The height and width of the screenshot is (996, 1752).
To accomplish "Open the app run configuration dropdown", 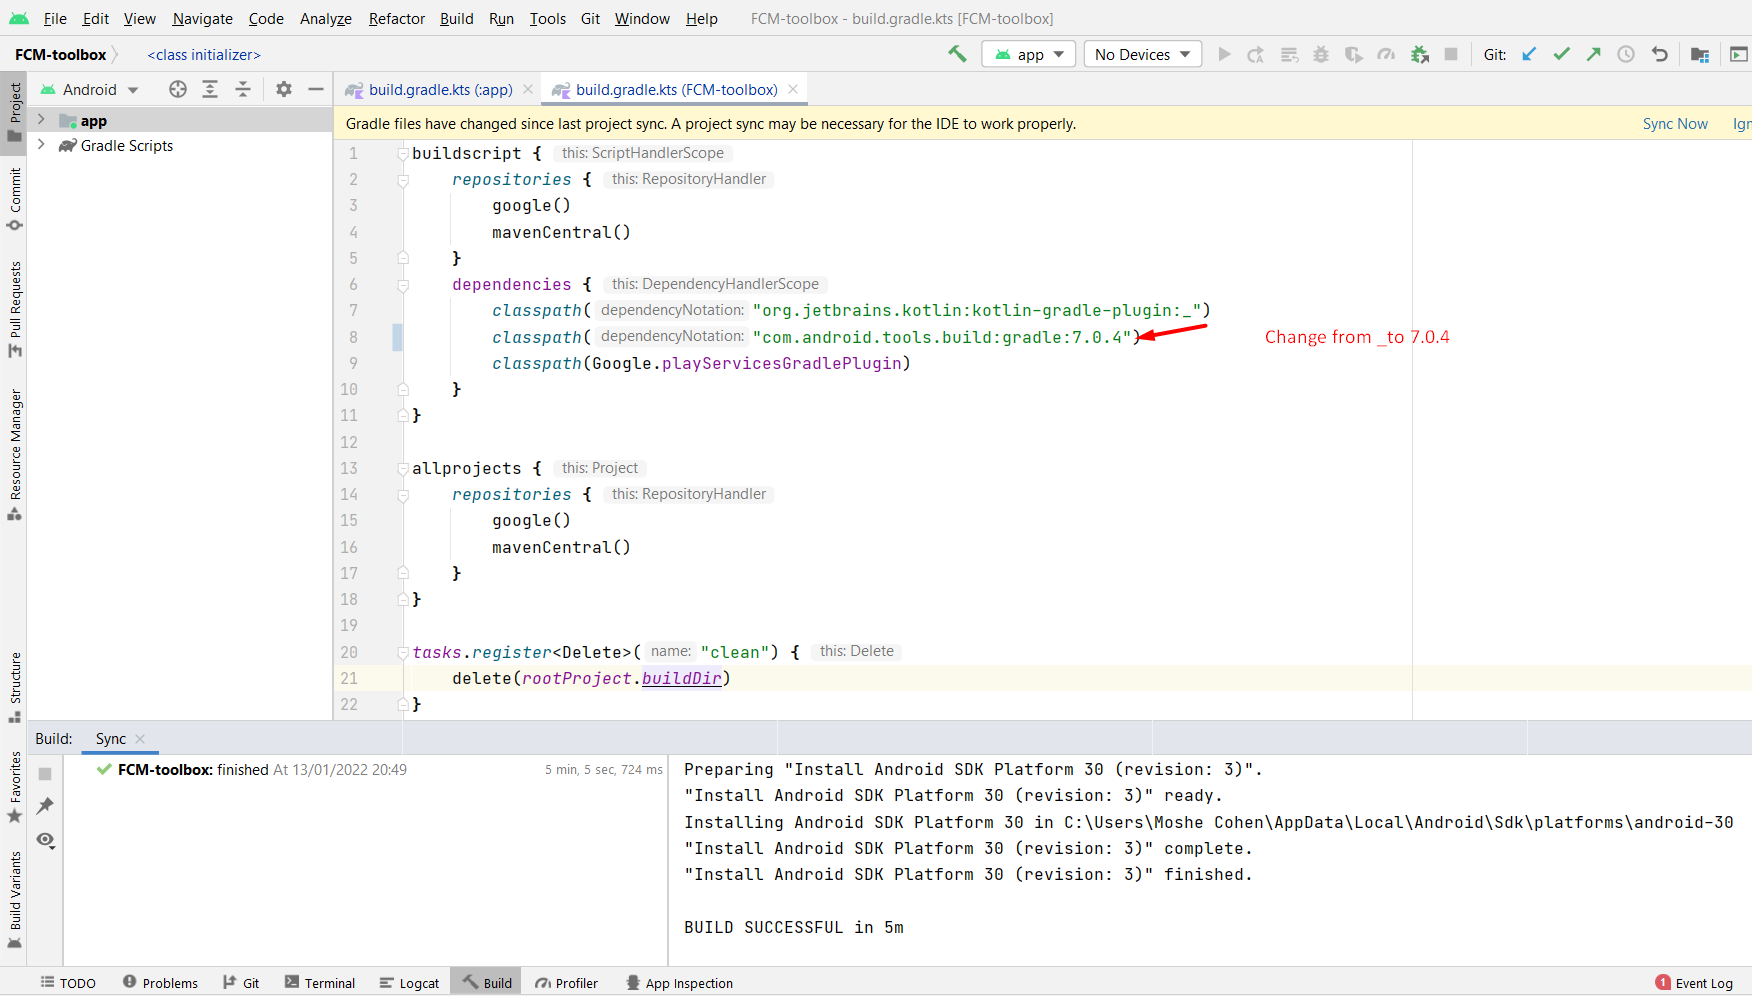I will click(x=1028, y=54).
